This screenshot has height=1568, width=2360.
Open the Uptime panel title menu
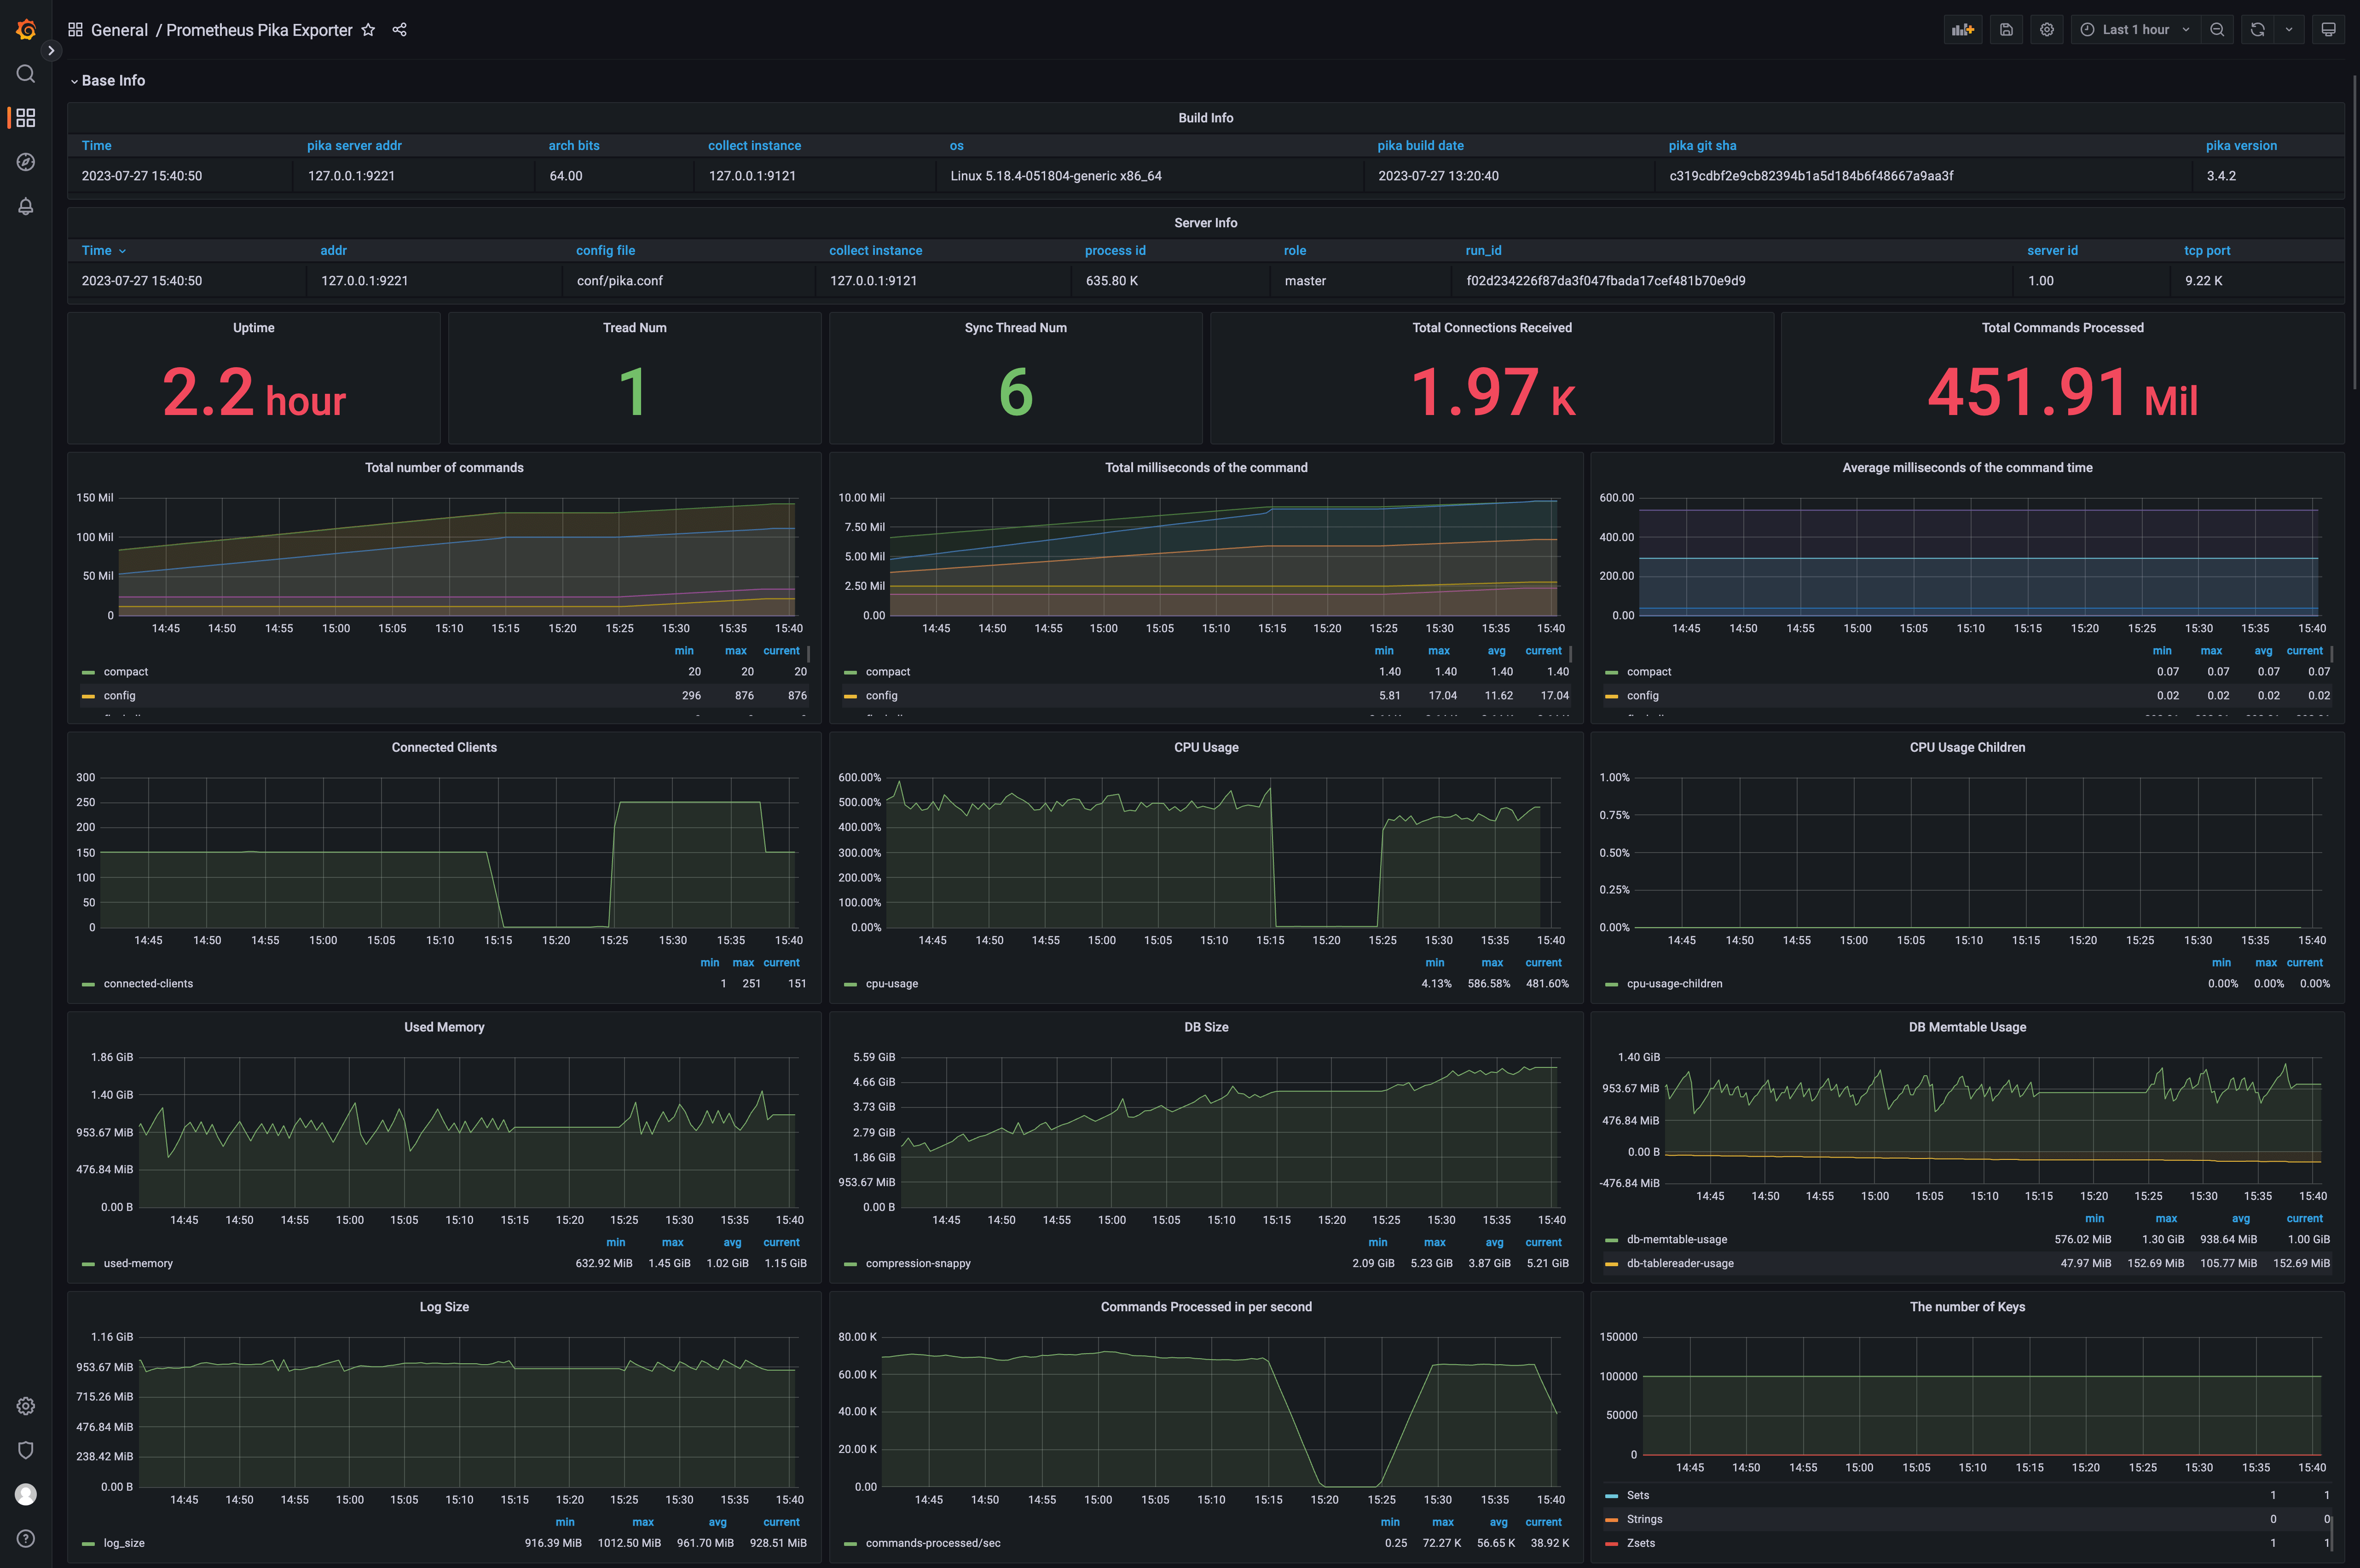pyautogui.click(x=253, y=328)
